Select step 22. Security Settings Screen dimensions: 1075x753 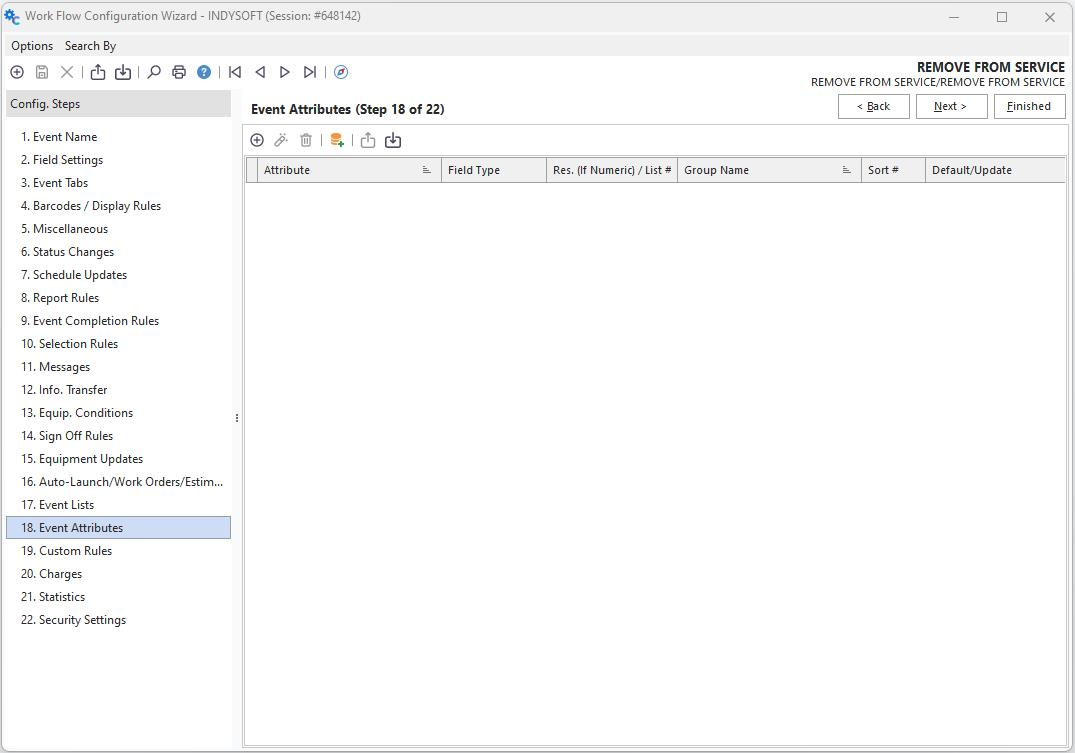(x=118, y=620)
